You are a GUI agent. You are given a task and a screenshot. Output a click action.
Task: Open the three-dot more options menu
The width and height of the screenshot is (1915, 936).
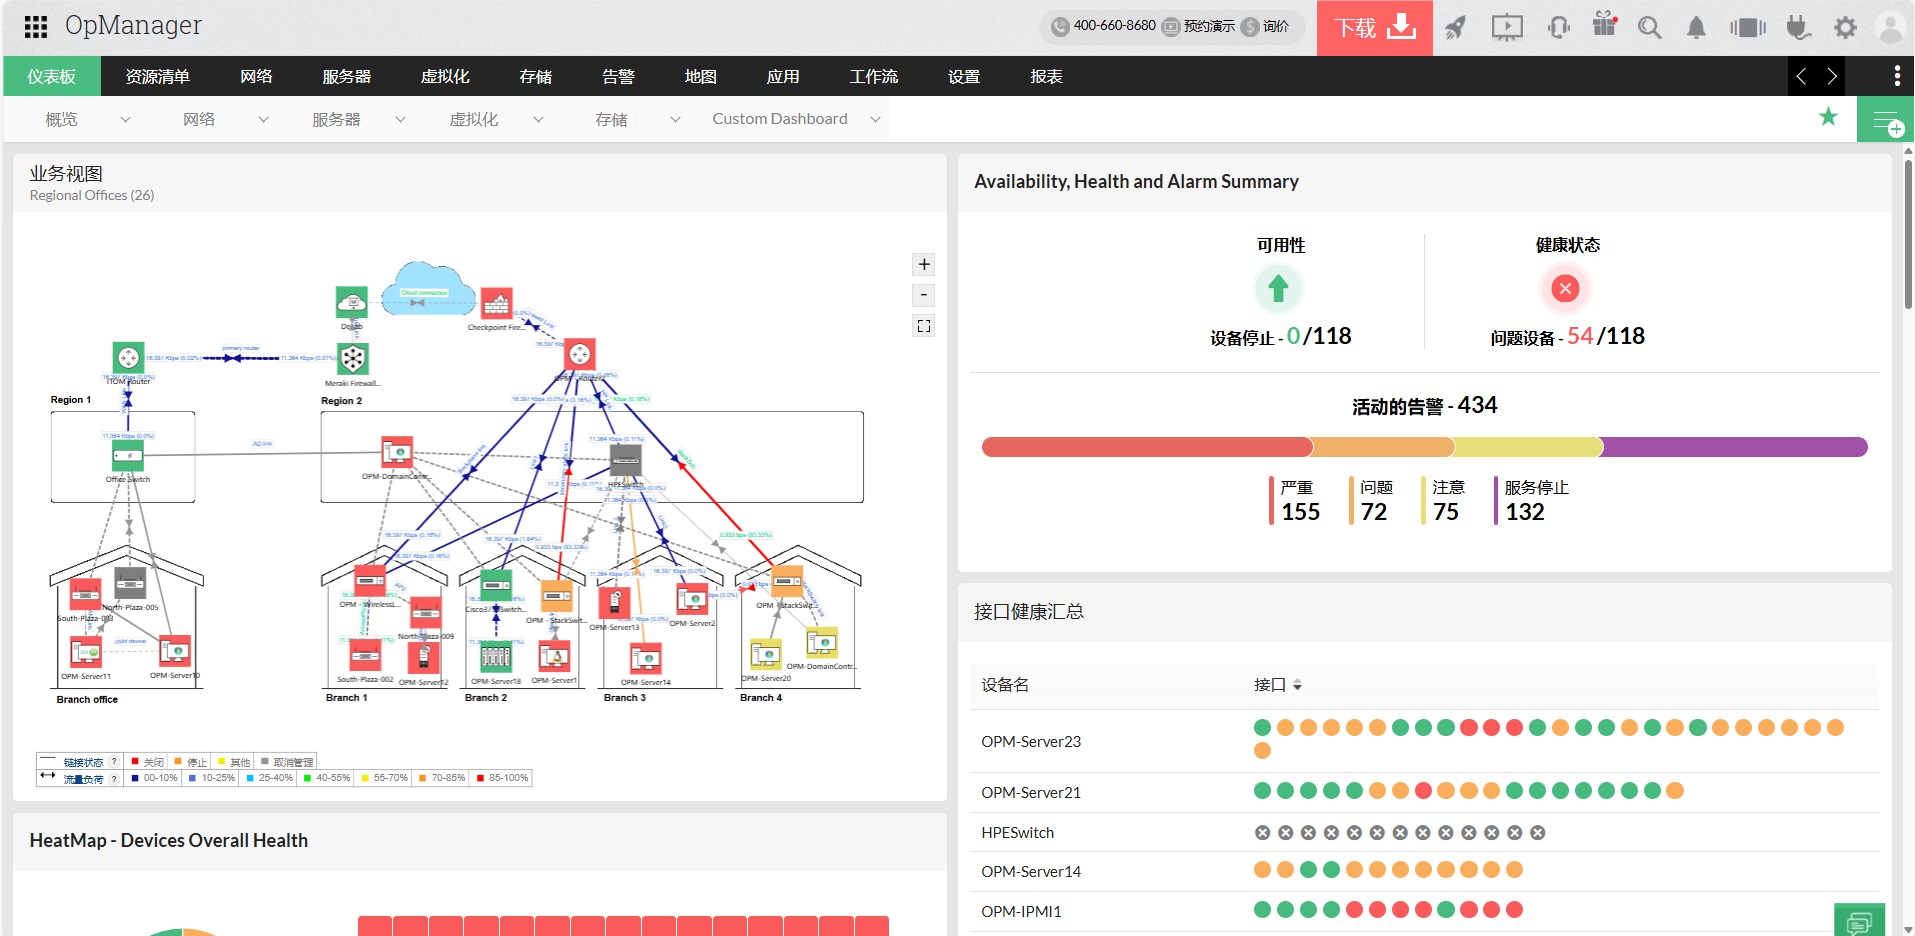coord(1897,76)
